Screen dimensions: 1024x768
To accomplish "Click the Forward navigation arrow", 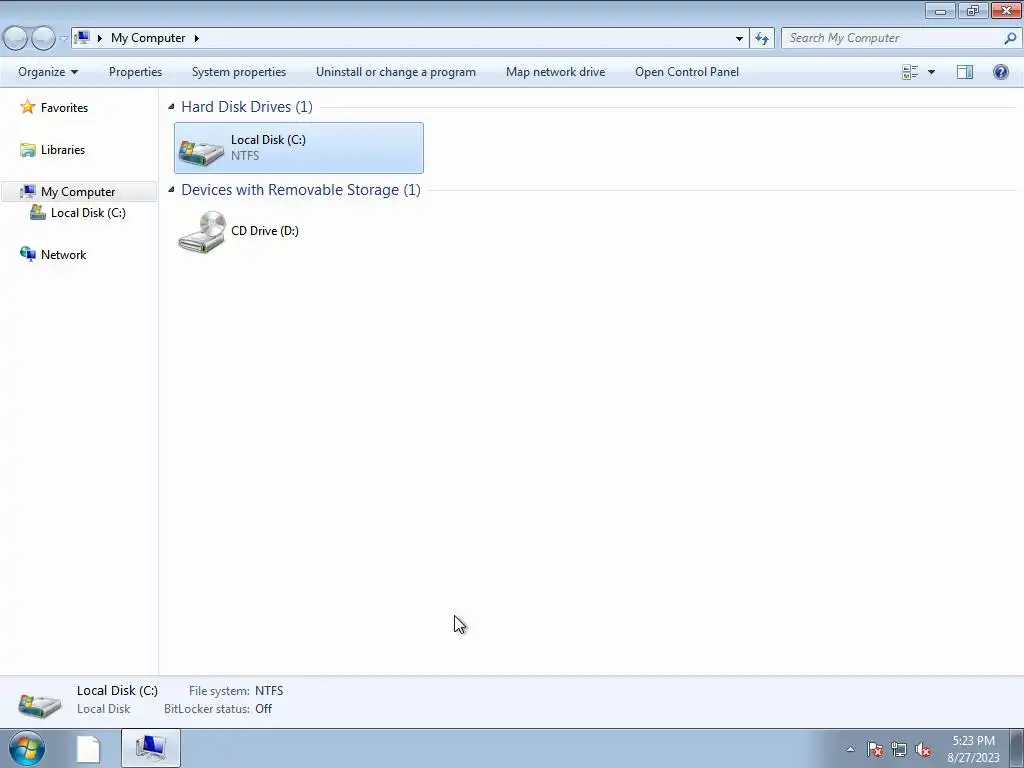I will [43, 38].
